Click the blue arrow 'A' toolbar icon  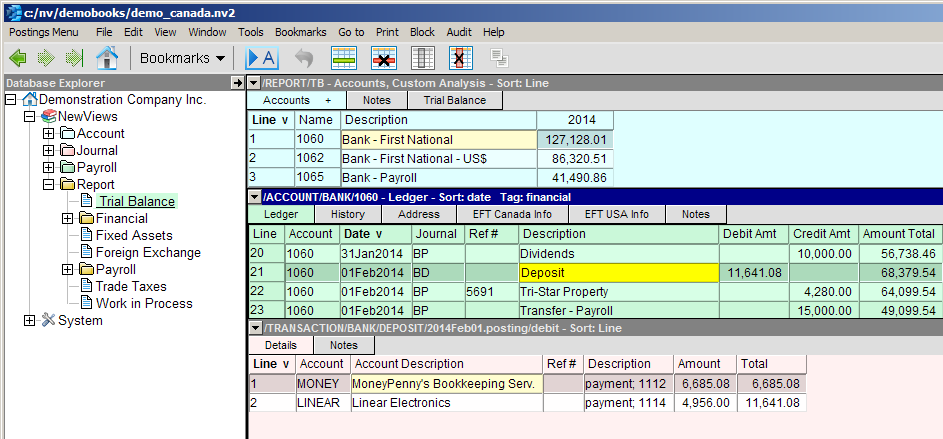click(261, 58)
